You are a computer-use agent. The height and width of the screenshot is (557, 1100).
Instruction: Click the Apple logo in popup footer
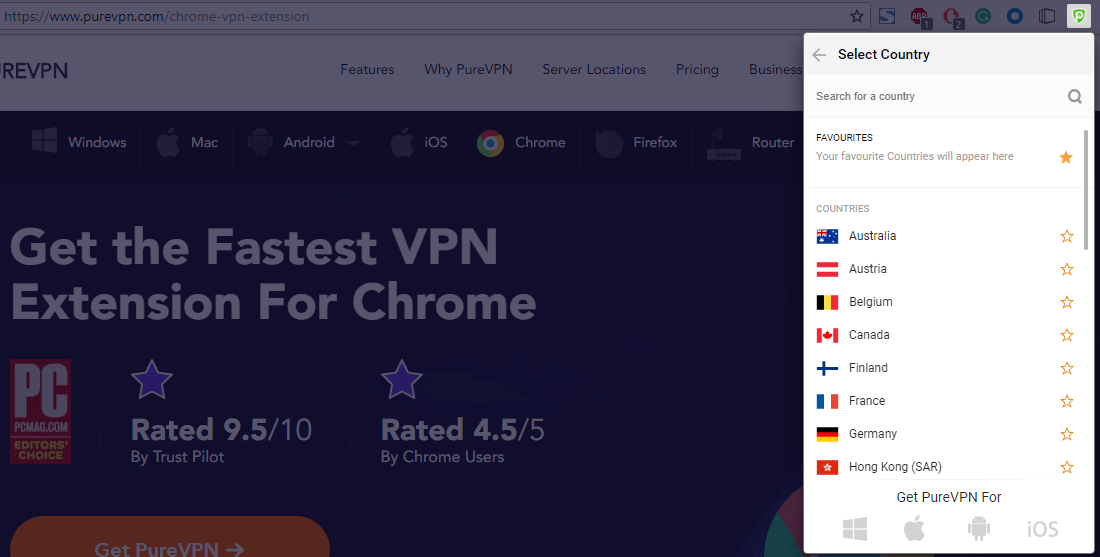(x=914, y=528)
